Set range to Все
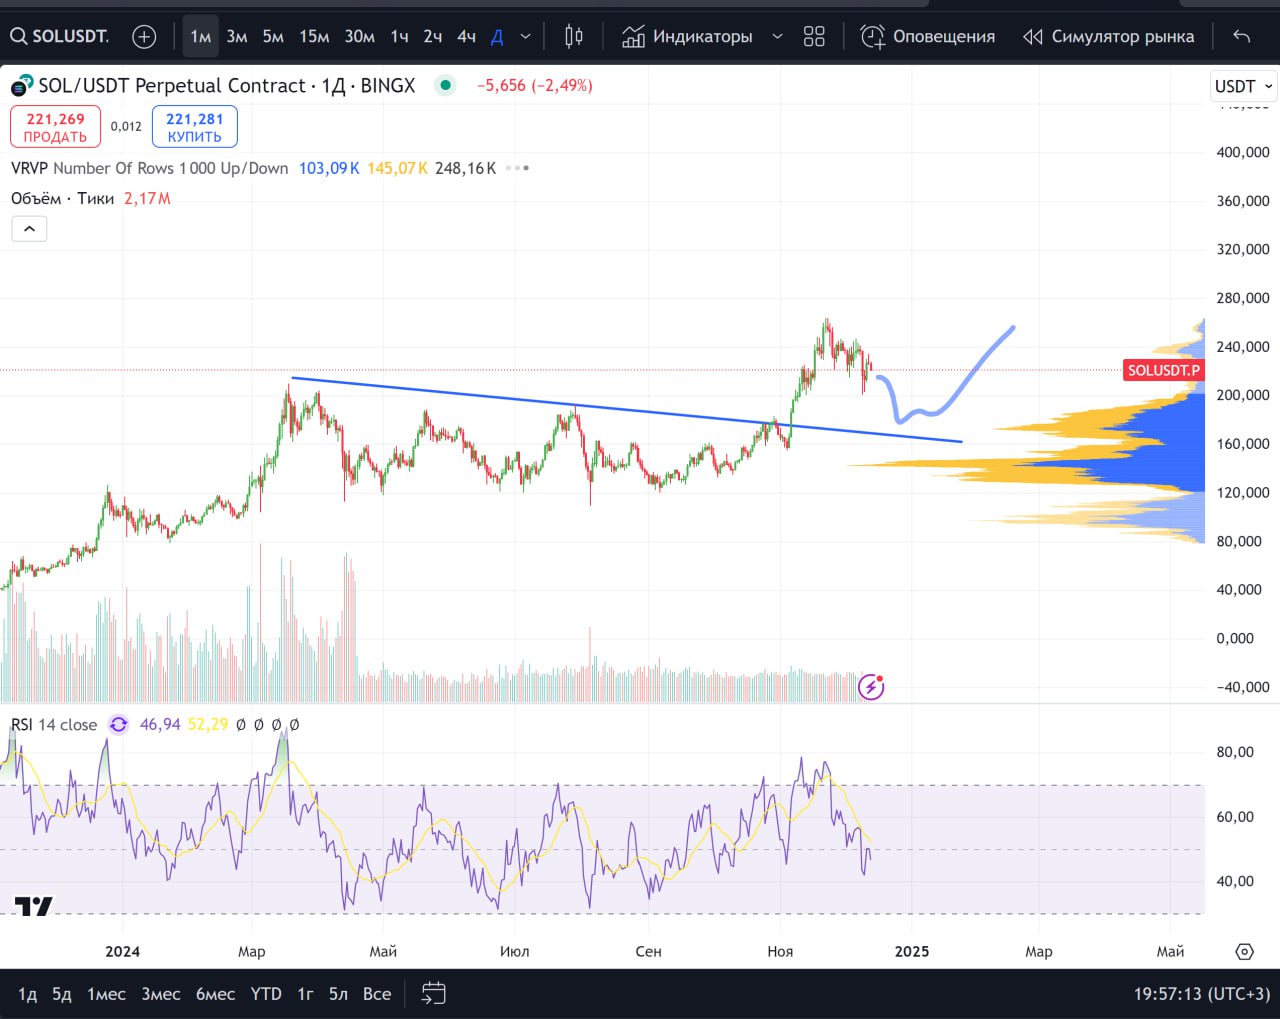 pyautogui.click(x=377, y=994)
